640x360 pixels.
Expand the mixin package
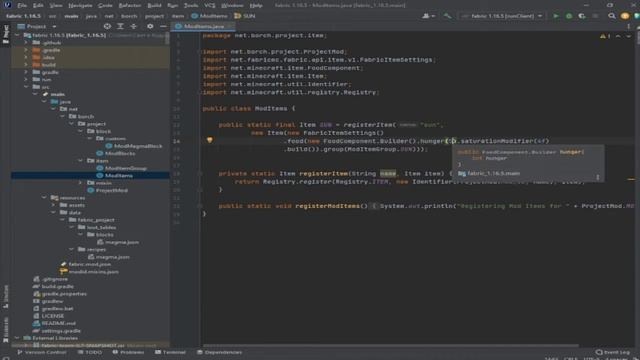80,183
